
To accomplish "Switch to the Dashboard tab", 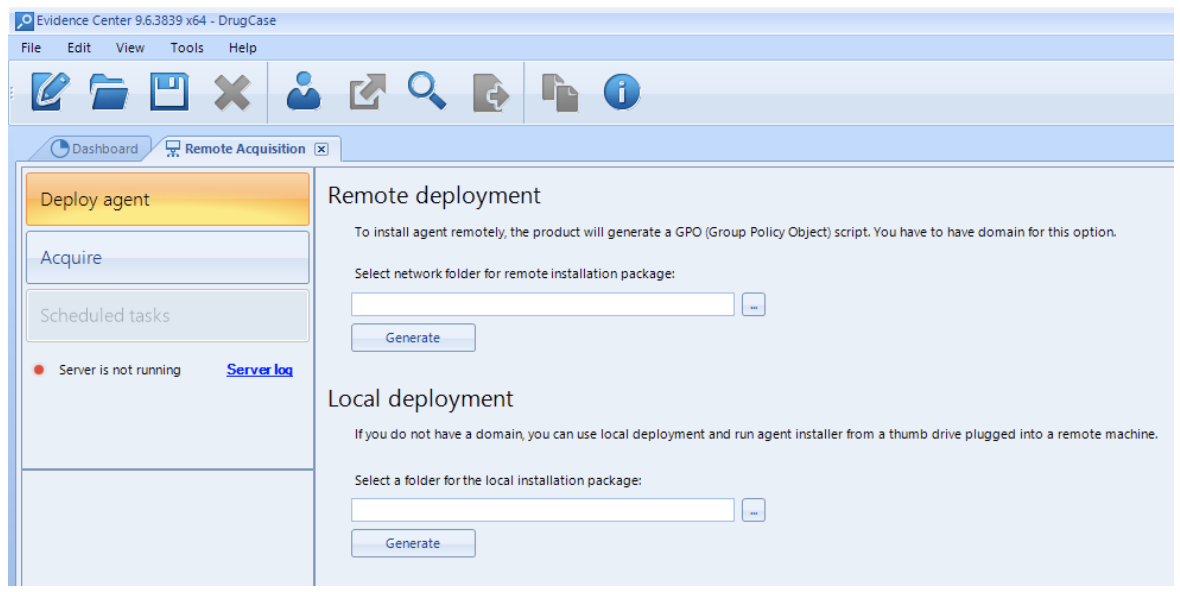I will [x=95, y=148].
